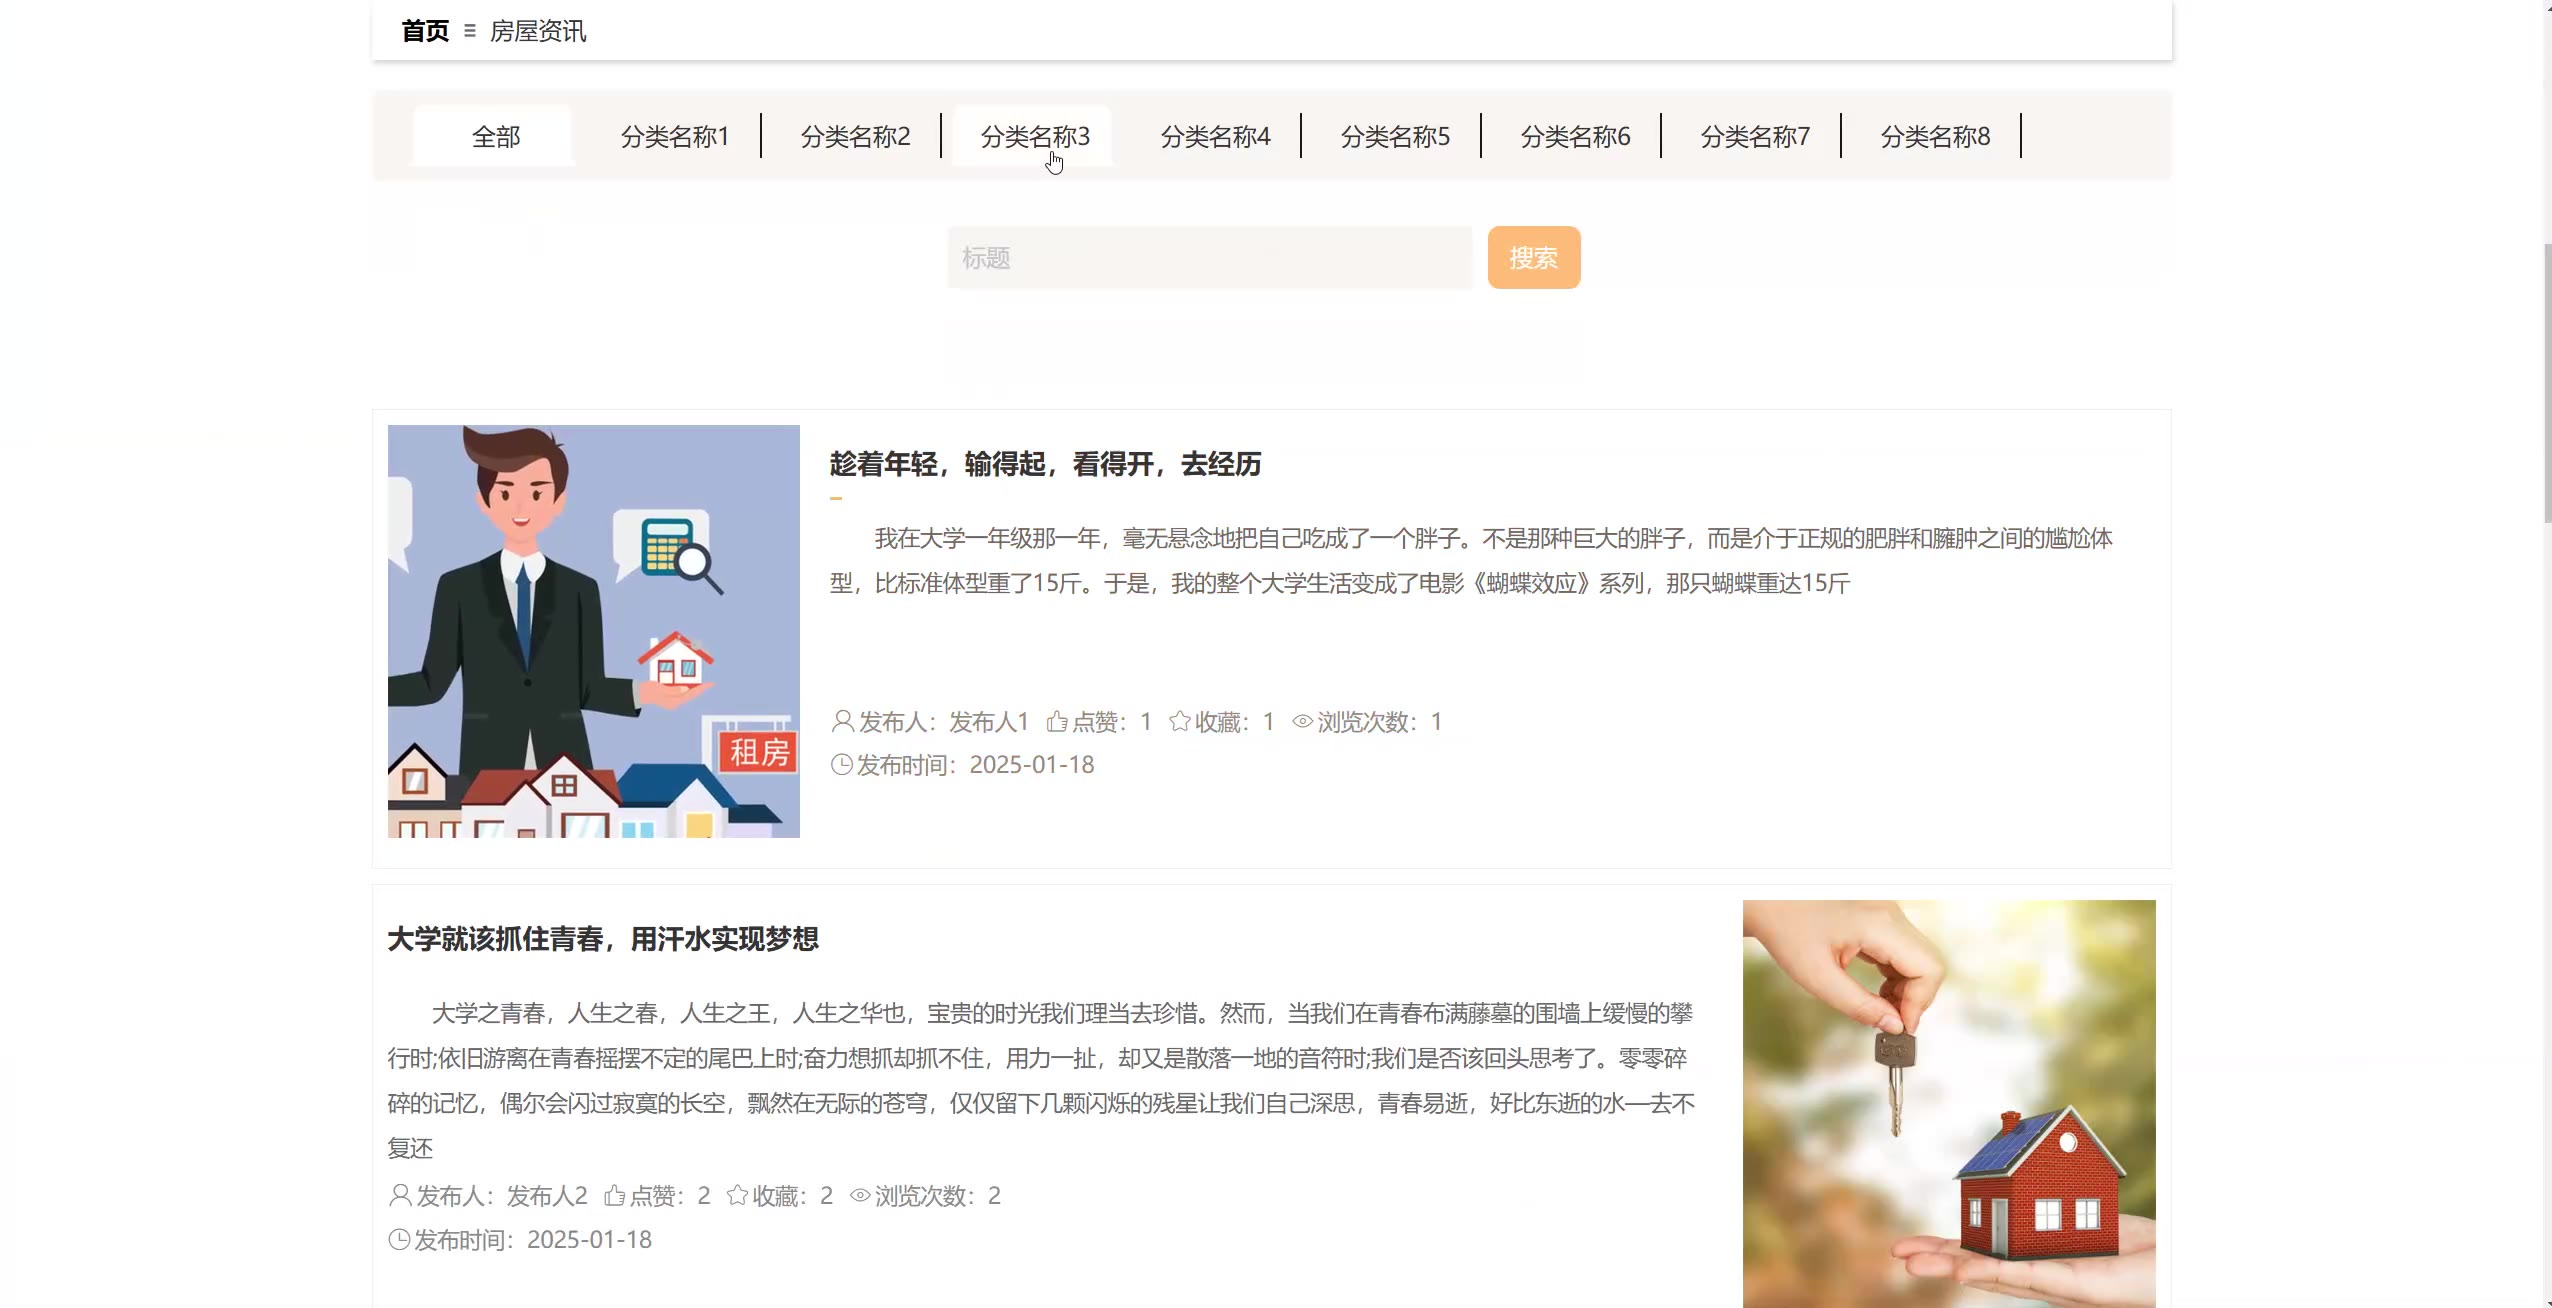Switch to 分类名称3 tab
Image resolution: width=2552 pixels, height=1308 pixels.
1034,136
